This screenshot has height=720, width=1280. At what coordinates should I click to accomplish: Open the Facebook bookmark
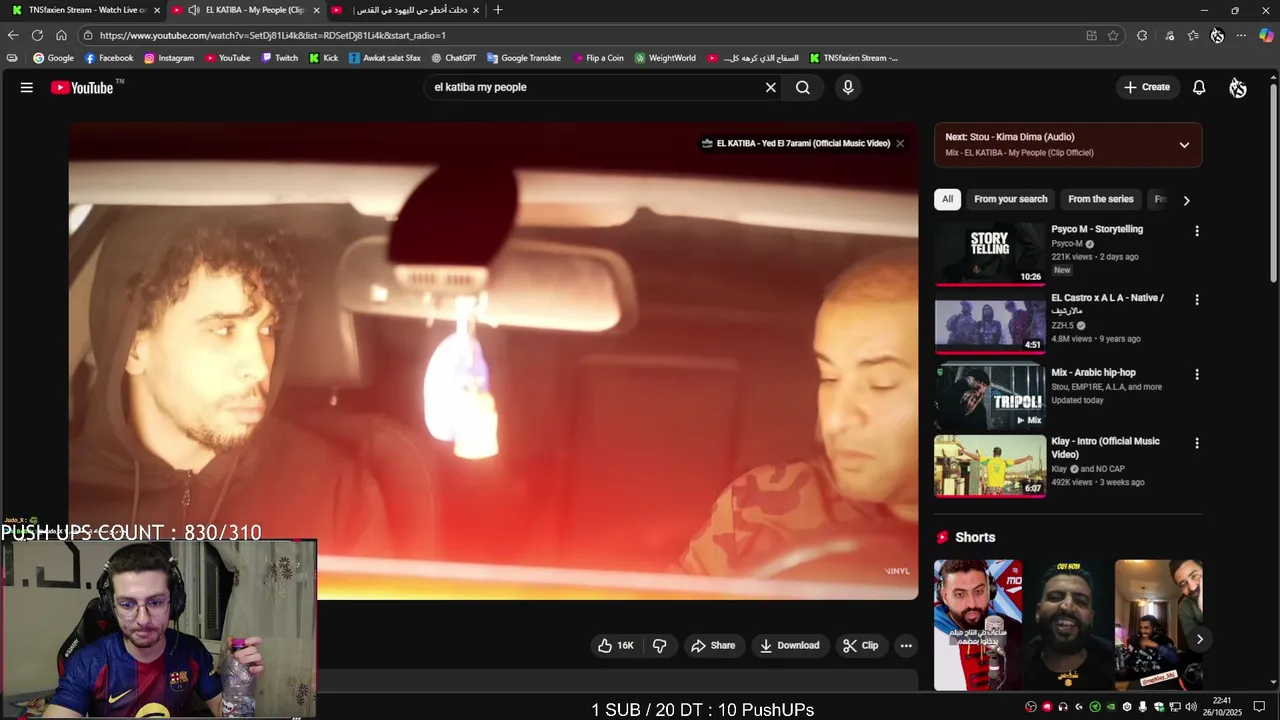click(x=109, y=58)
